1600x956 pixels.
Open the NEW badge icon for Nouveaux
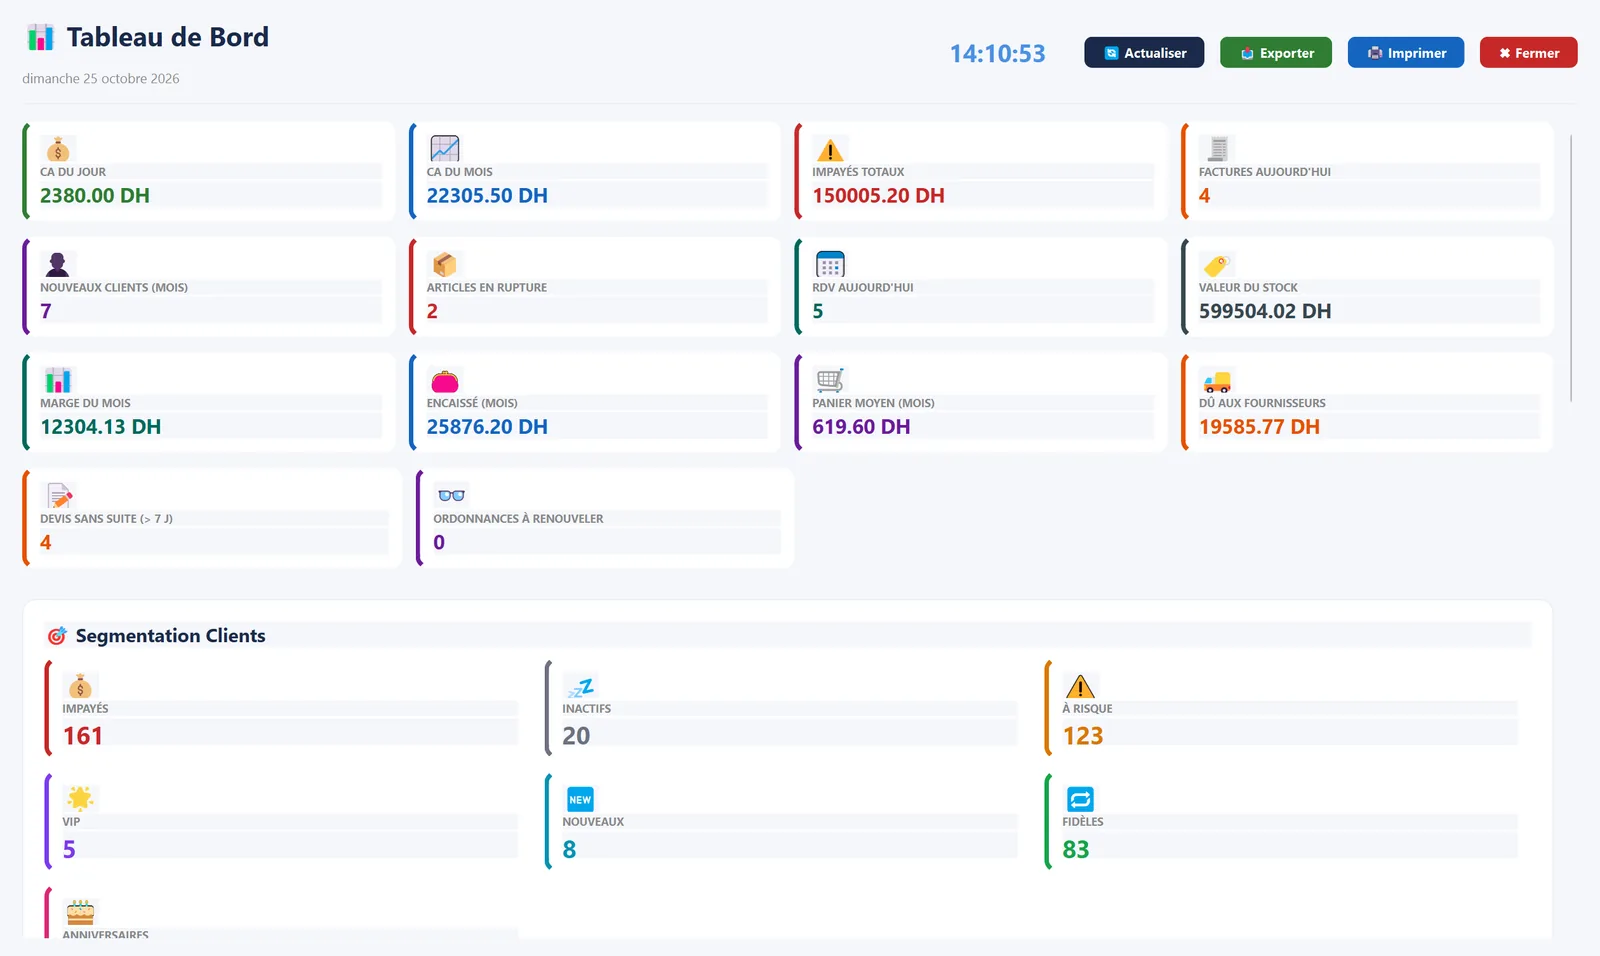pos(580,799)
